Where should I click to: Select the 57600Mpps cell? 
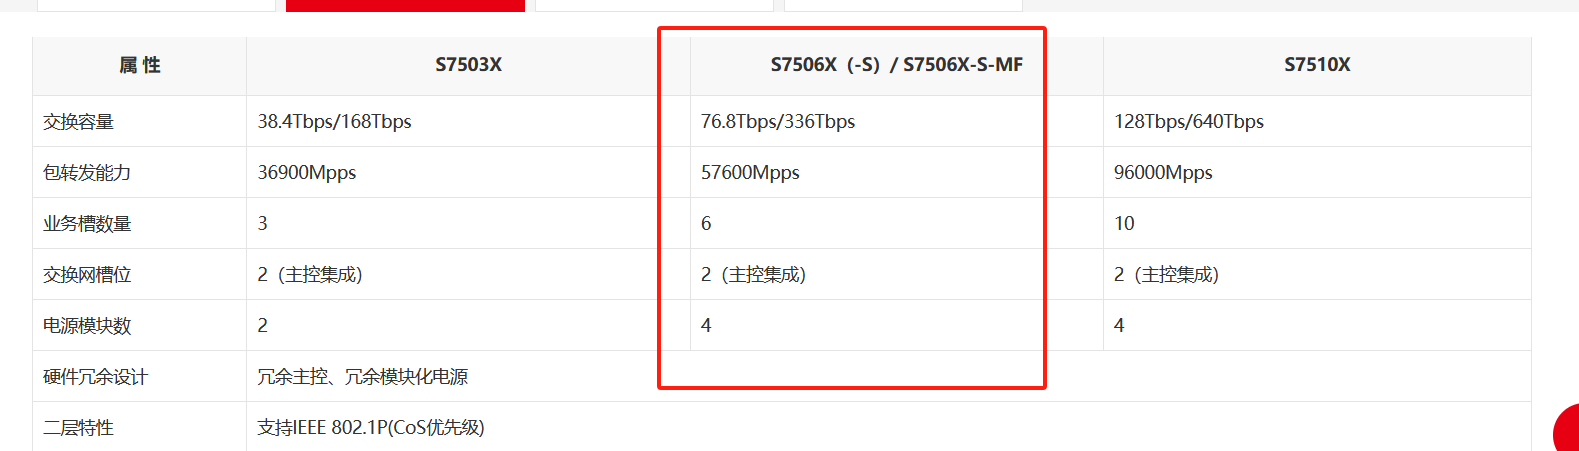click(x=750, y=173)
